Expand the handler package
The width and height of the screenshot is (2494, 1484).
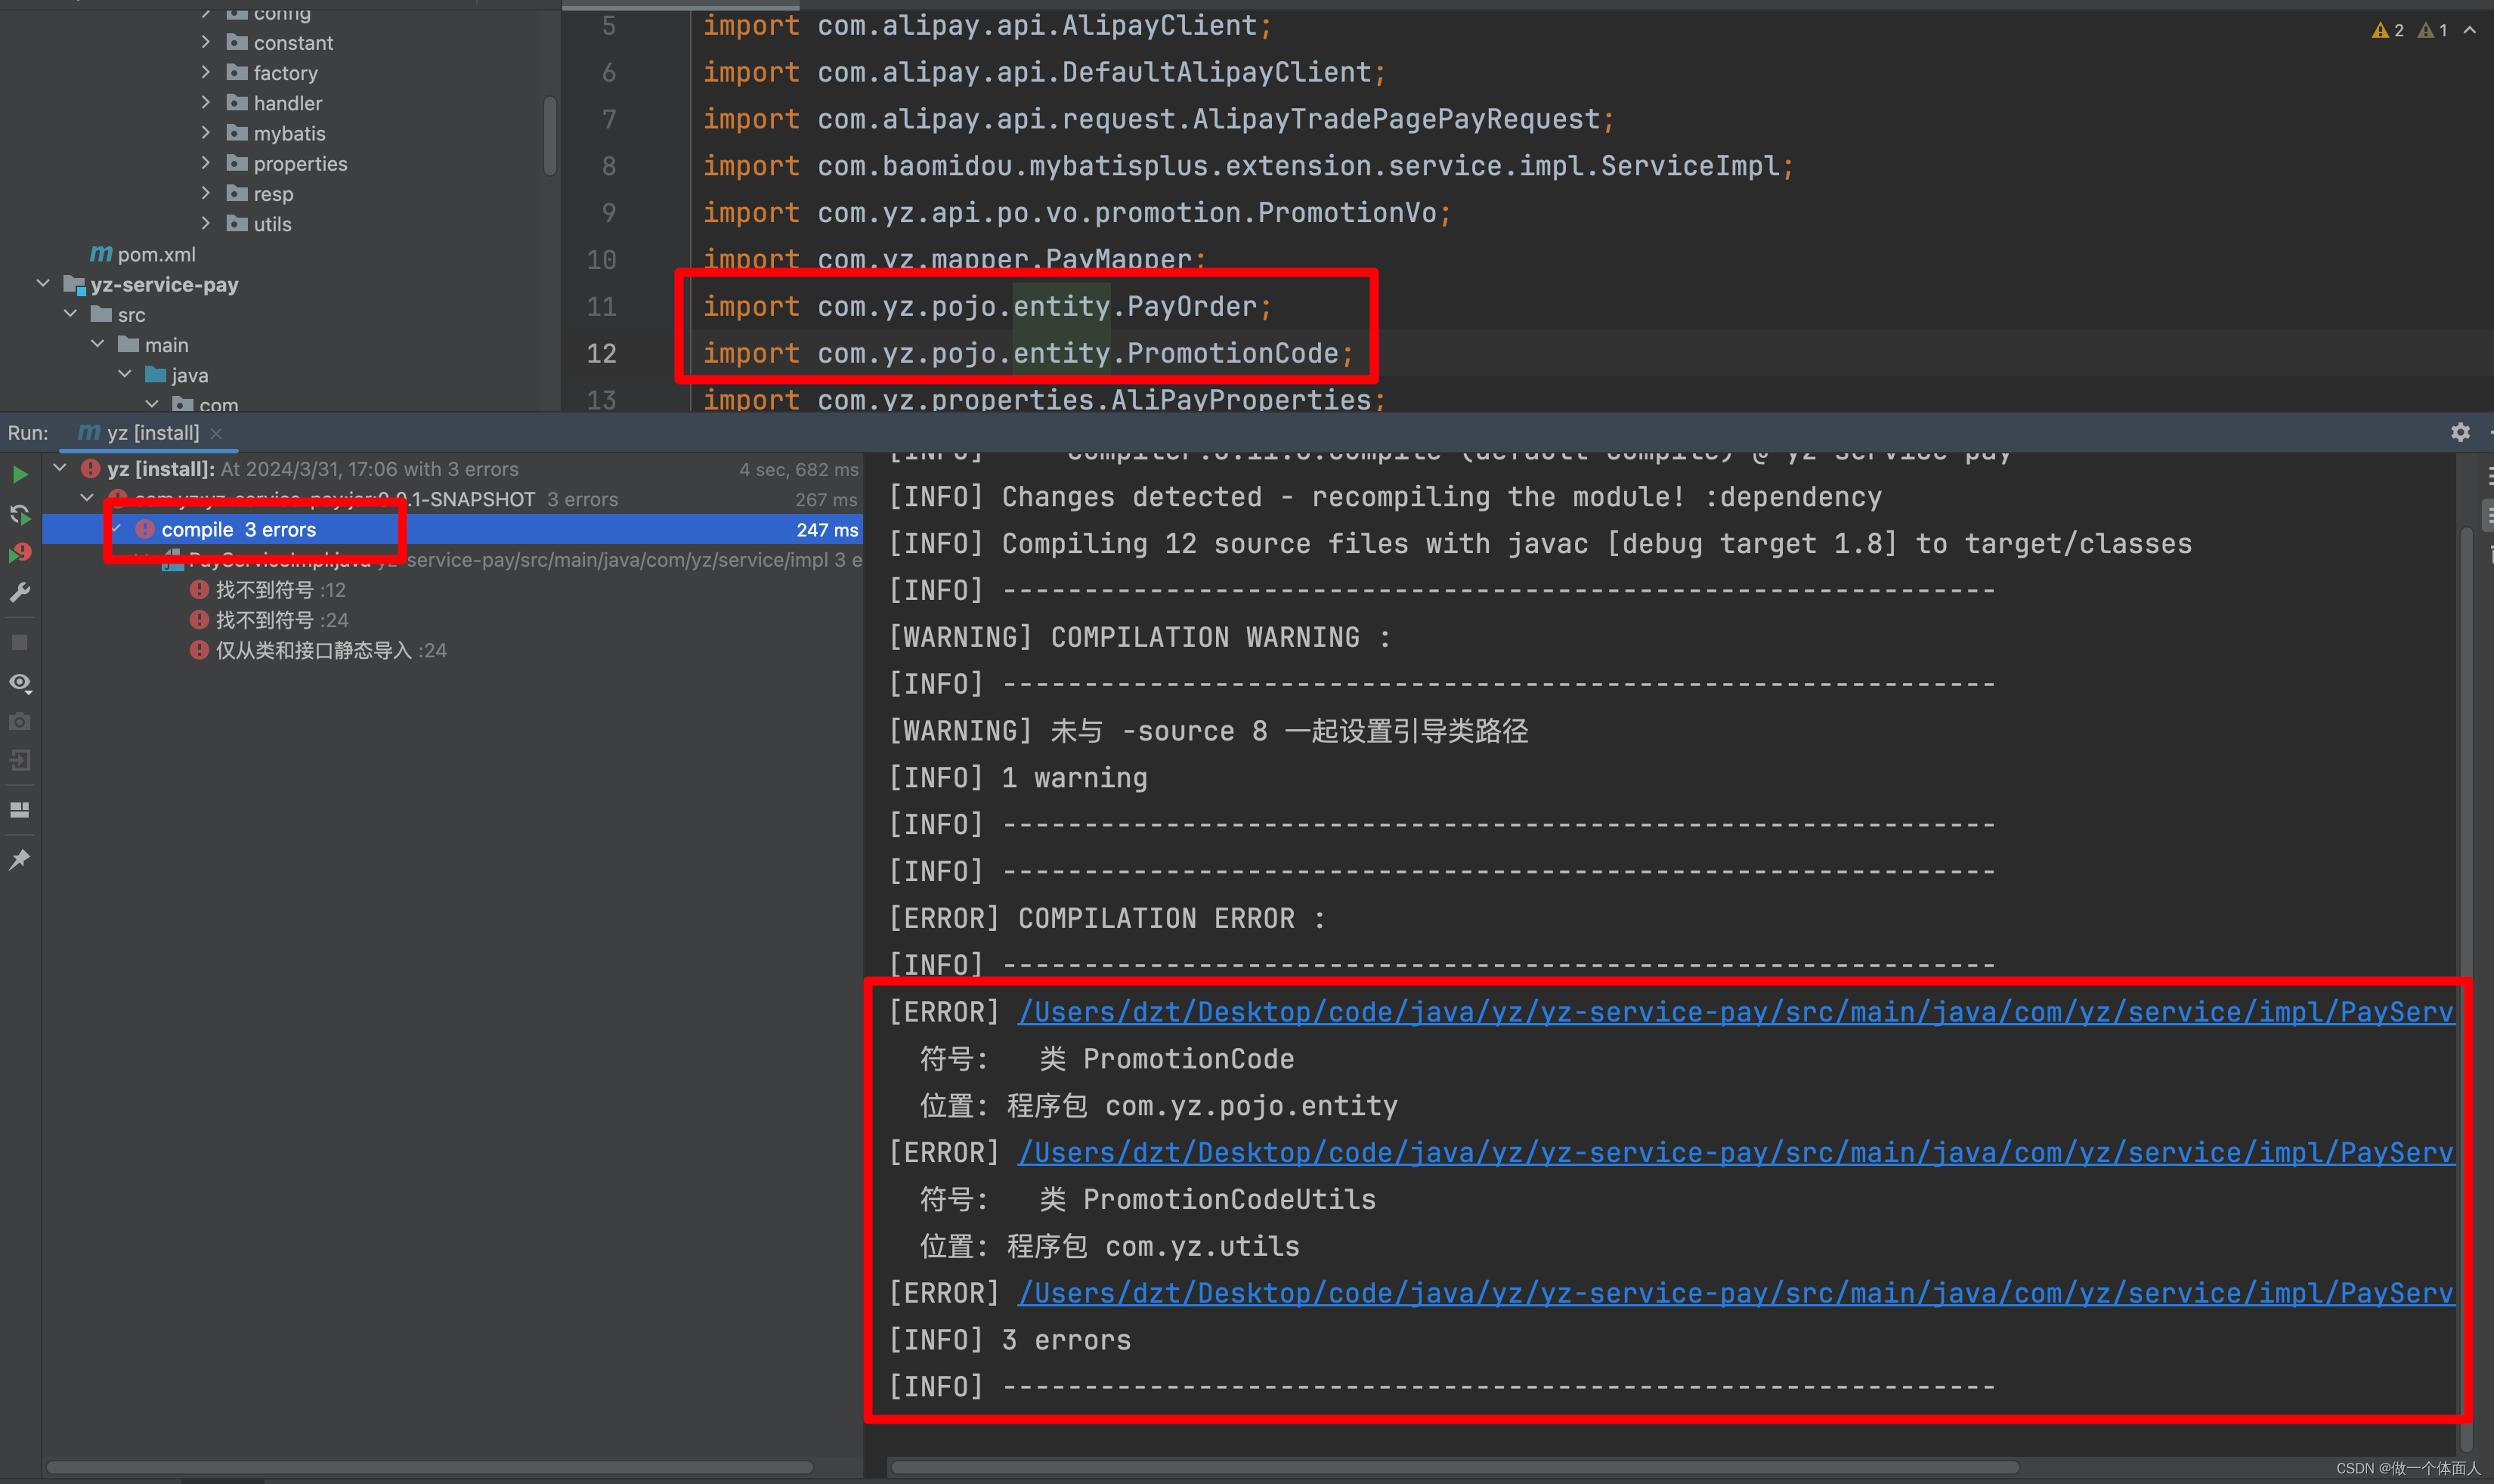[x=206, y=102]
